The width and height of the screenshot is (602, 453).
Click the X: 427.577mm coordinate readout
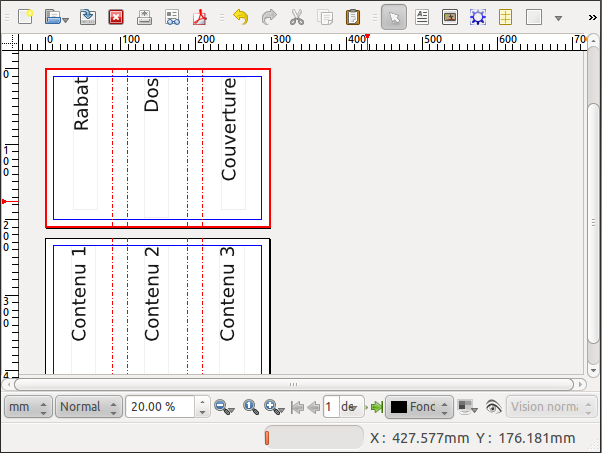point(419,438)
